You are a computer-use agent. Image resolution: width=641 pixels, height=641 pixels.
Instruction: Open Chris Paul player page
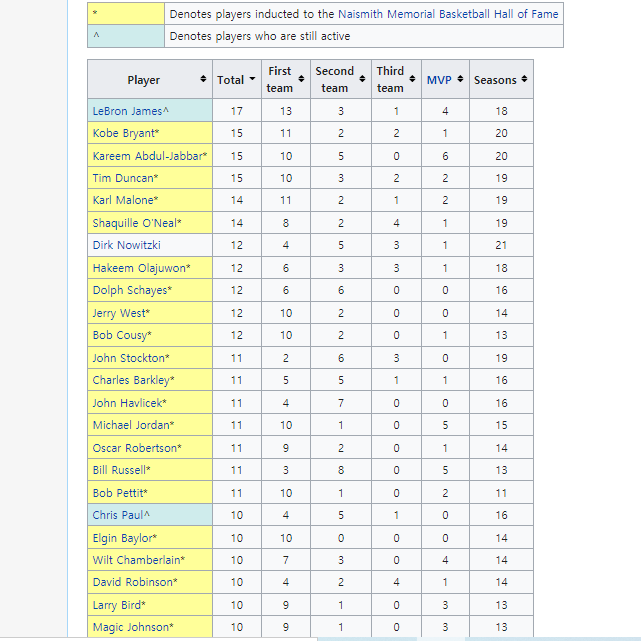tap(118, 515)
